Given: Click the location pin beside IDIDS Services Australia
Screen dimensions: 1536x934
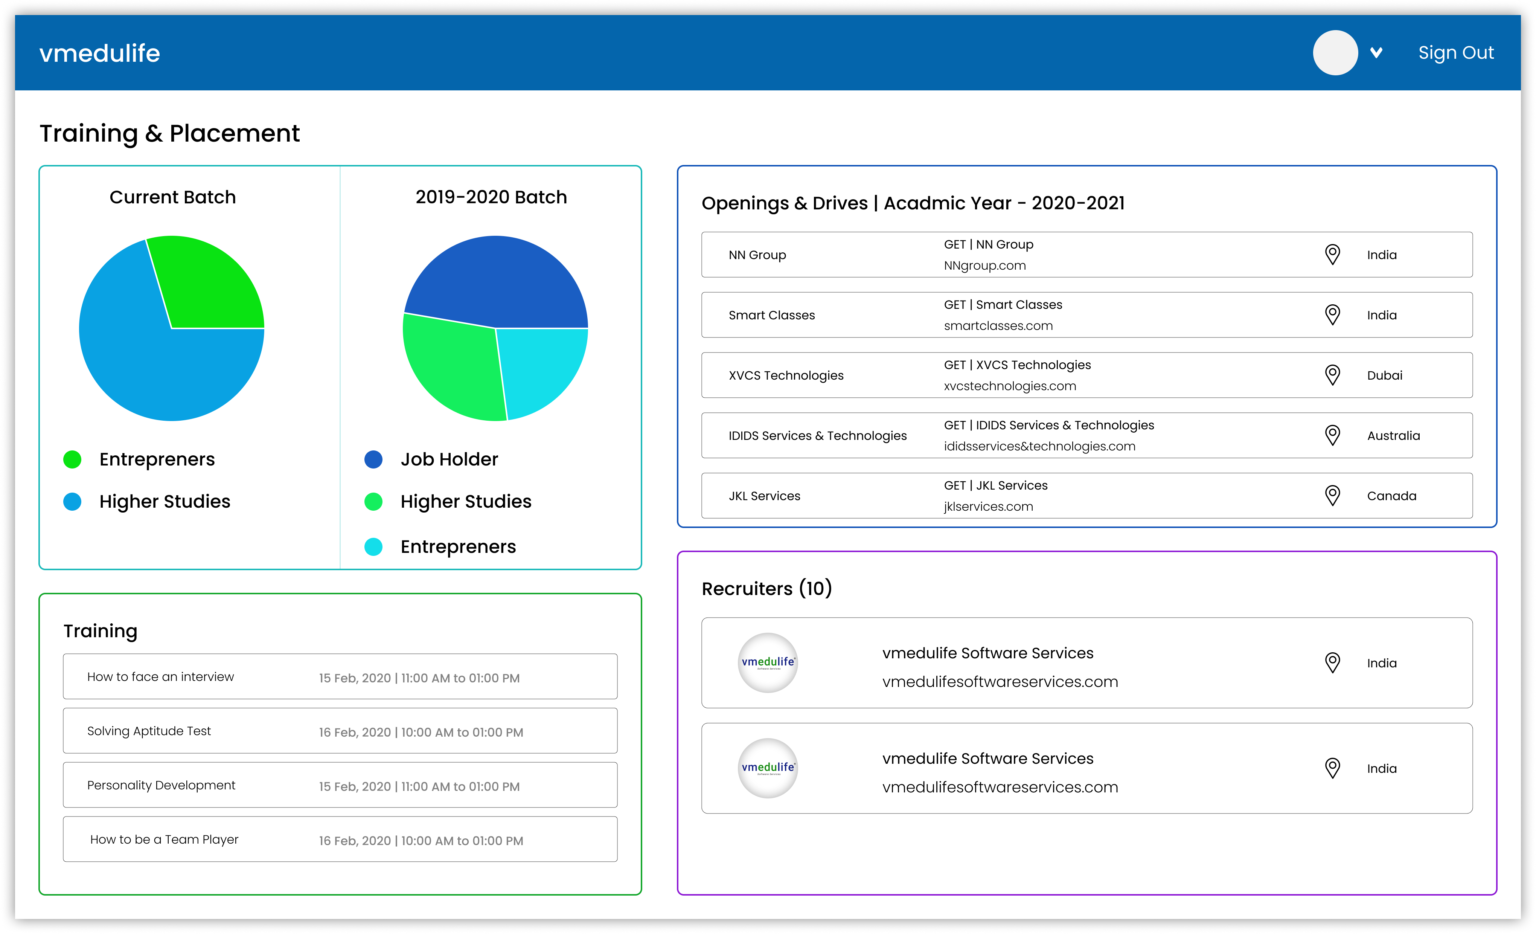Looking at the screenshot, I should coord(1332,434).
